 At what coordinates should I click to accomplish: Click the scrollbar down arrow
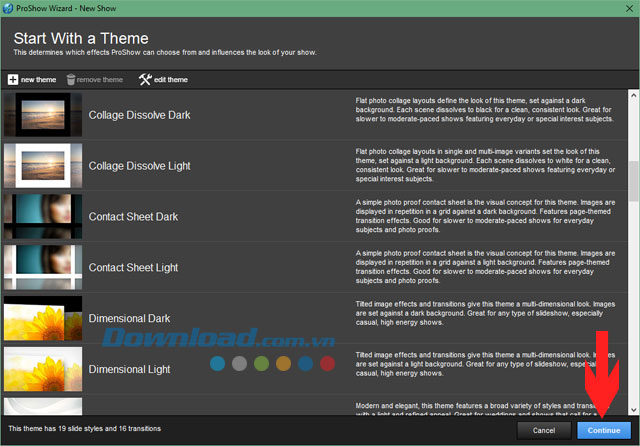tap(633, 410)
